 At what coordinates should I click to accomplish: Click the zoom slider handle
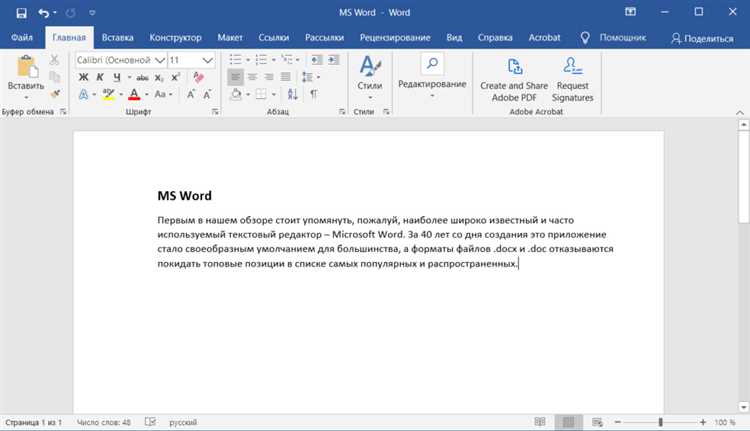[x=660, y=422]
